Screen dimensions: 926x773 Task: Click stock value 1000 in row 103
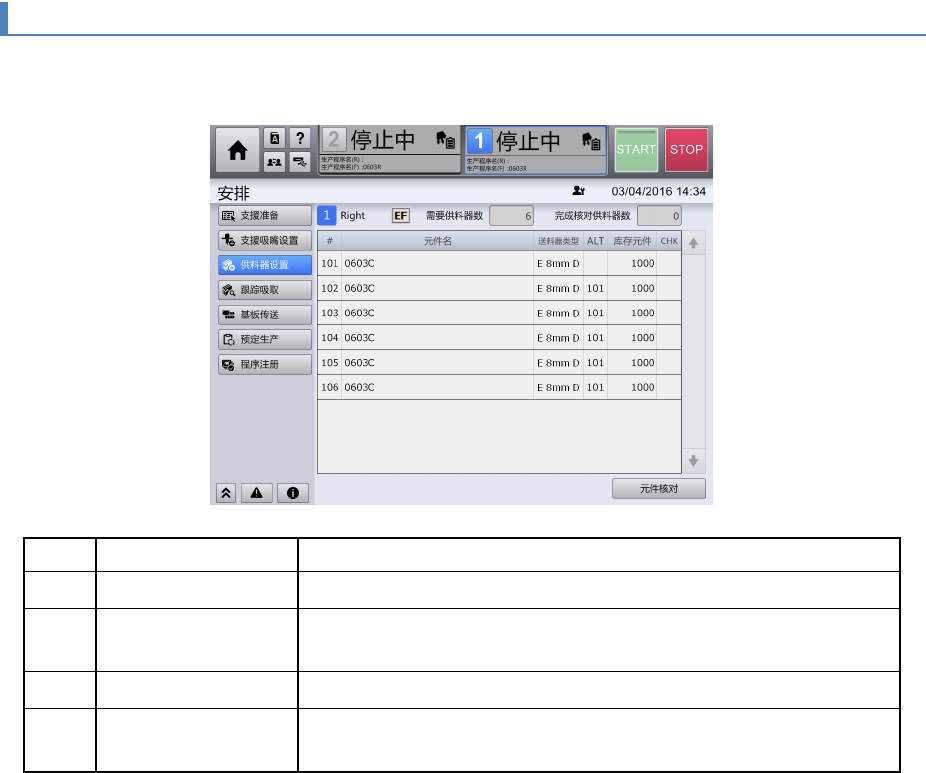click(643, 313)
